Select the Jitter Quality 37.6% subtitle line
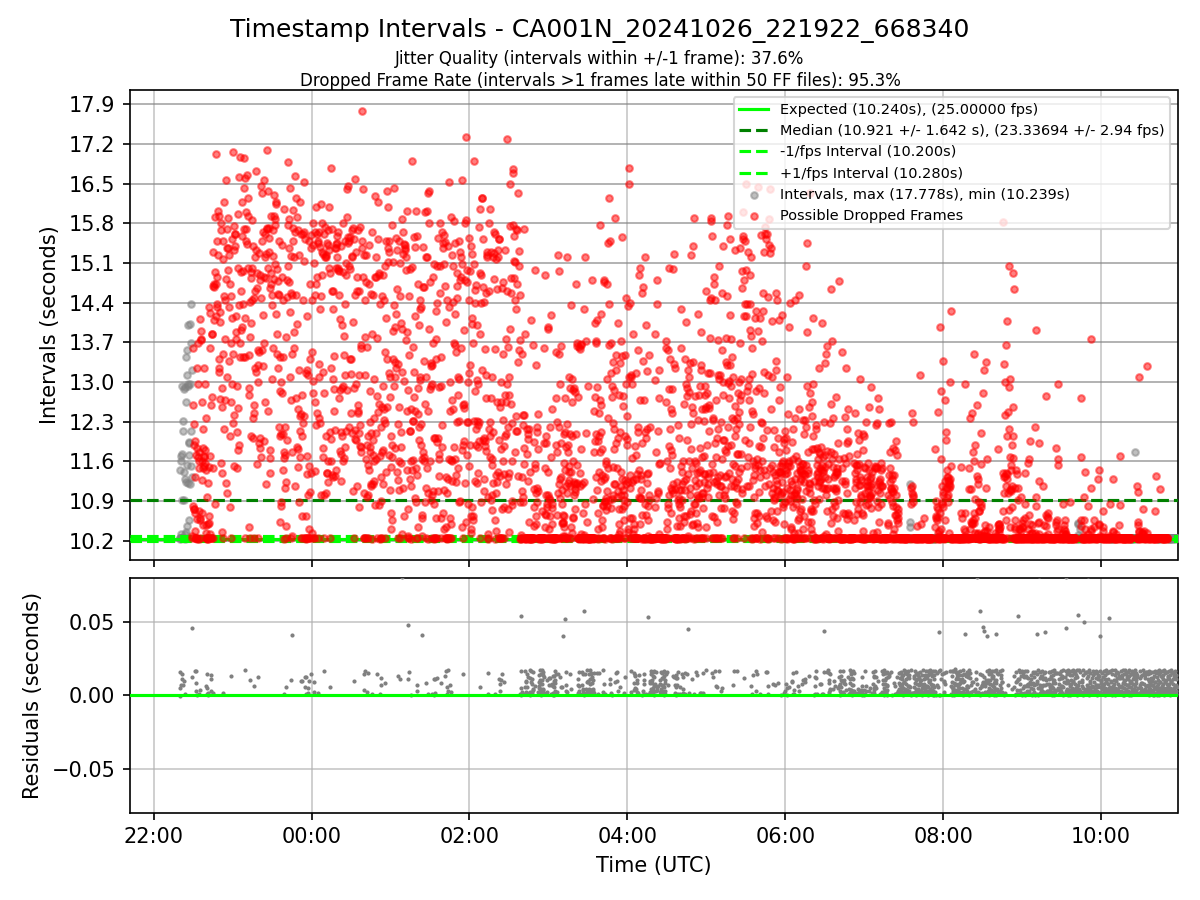This screenshot has width=1200, height=900. click(x=599, y=58)
